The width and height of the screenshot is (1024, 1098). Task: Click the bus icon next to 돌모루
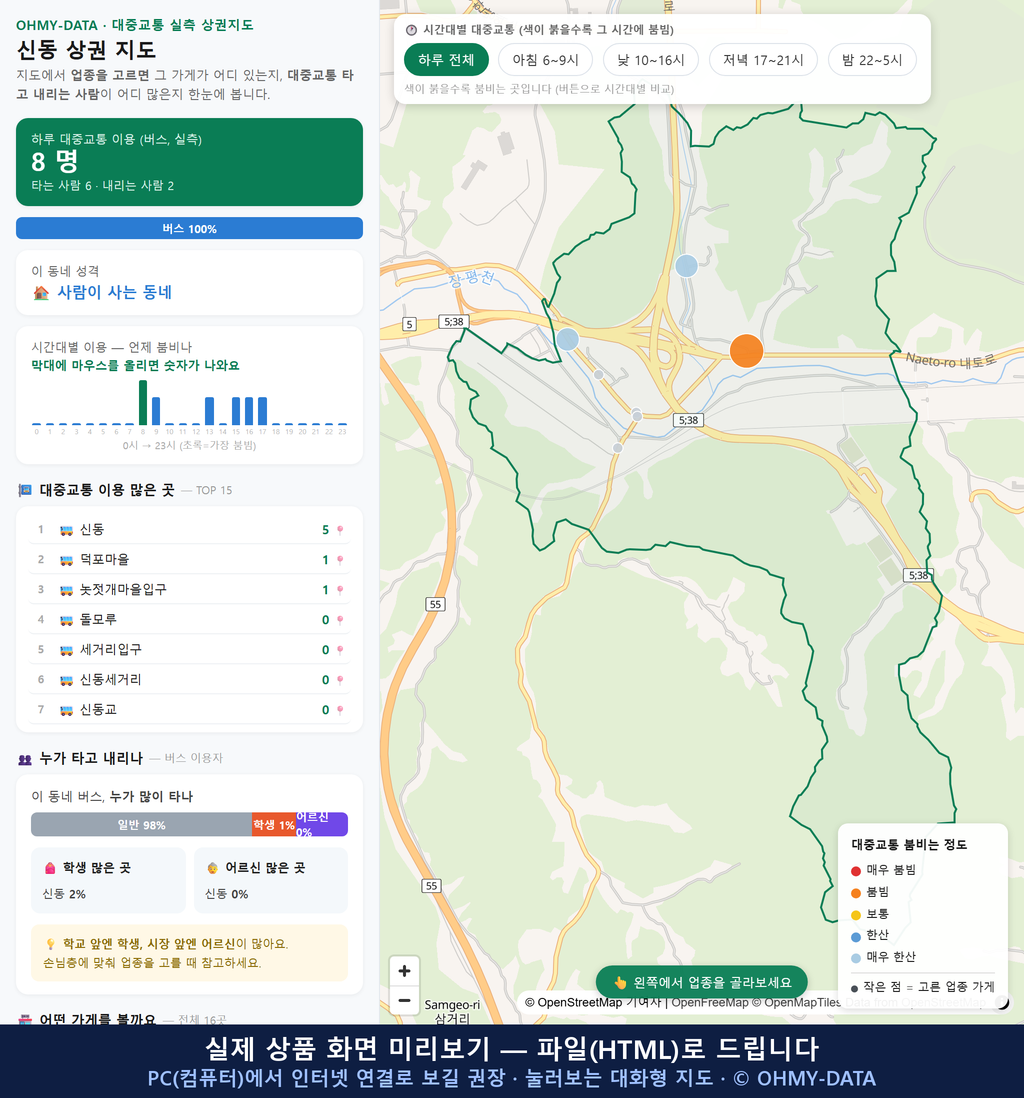point(67,620)
